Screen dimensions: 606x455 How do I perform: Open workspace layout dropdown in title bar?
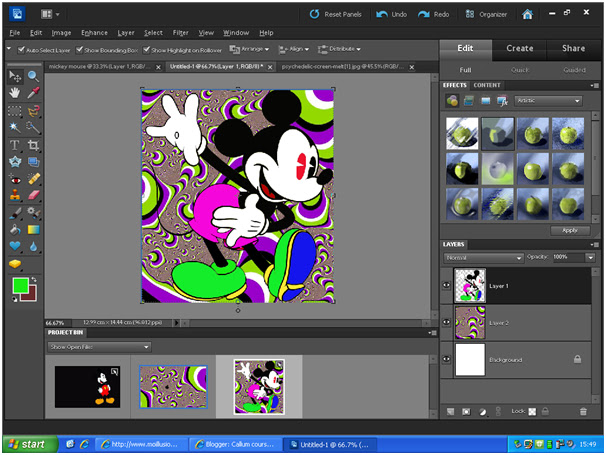coord(50,14)
